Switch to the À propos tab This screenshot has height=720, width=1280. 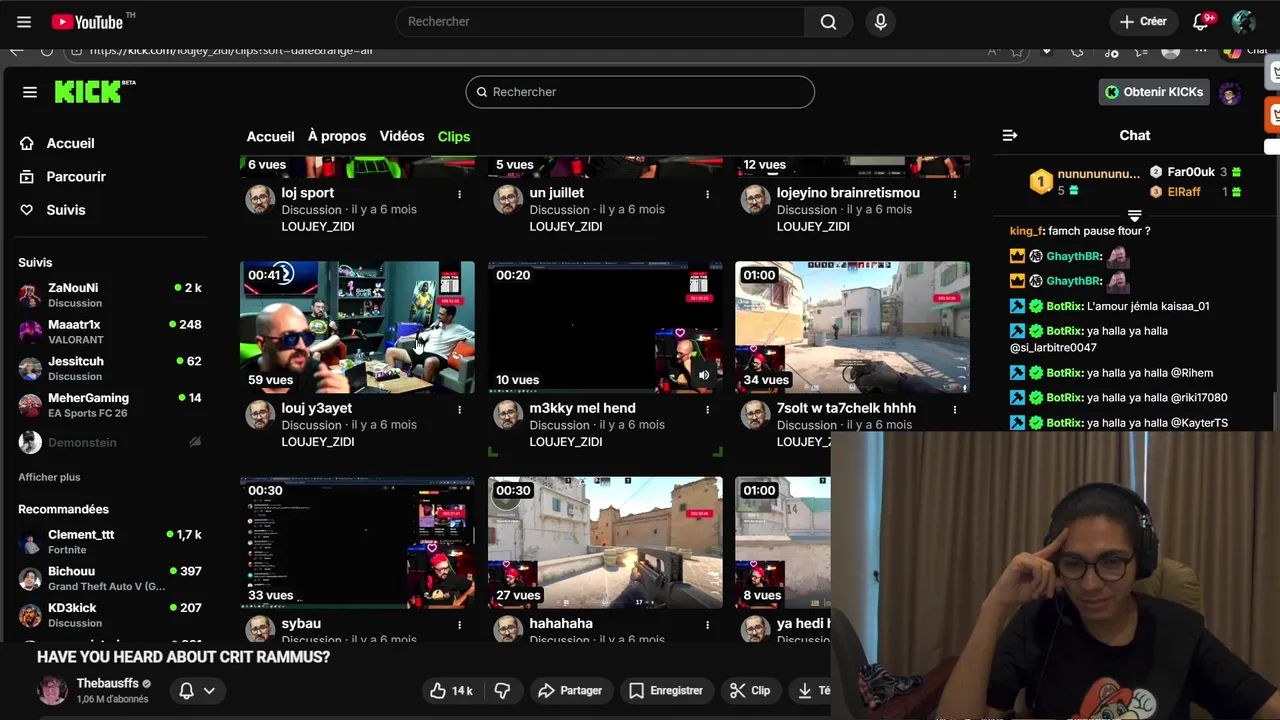pyautogui.click(x=337, y=136)
